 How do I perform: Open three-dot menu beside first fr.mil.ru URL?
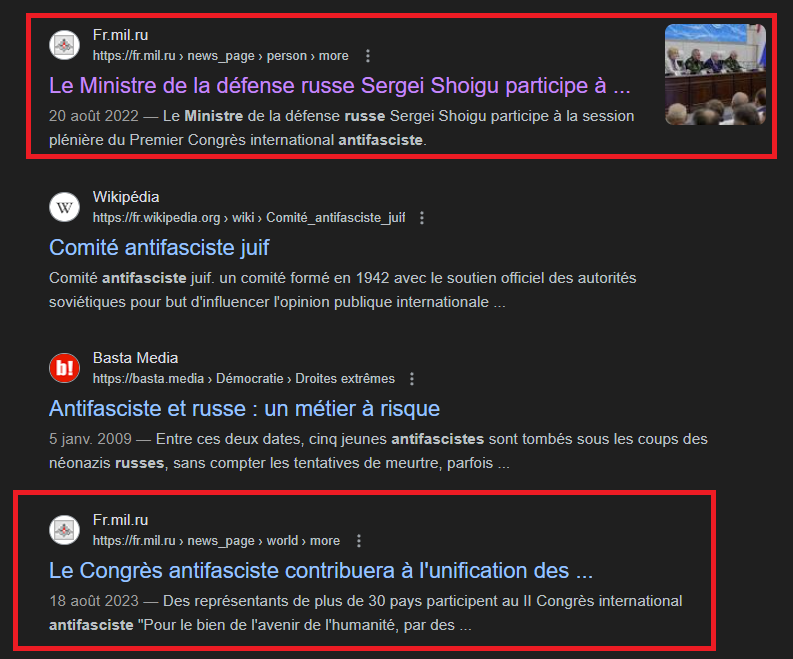368,56
